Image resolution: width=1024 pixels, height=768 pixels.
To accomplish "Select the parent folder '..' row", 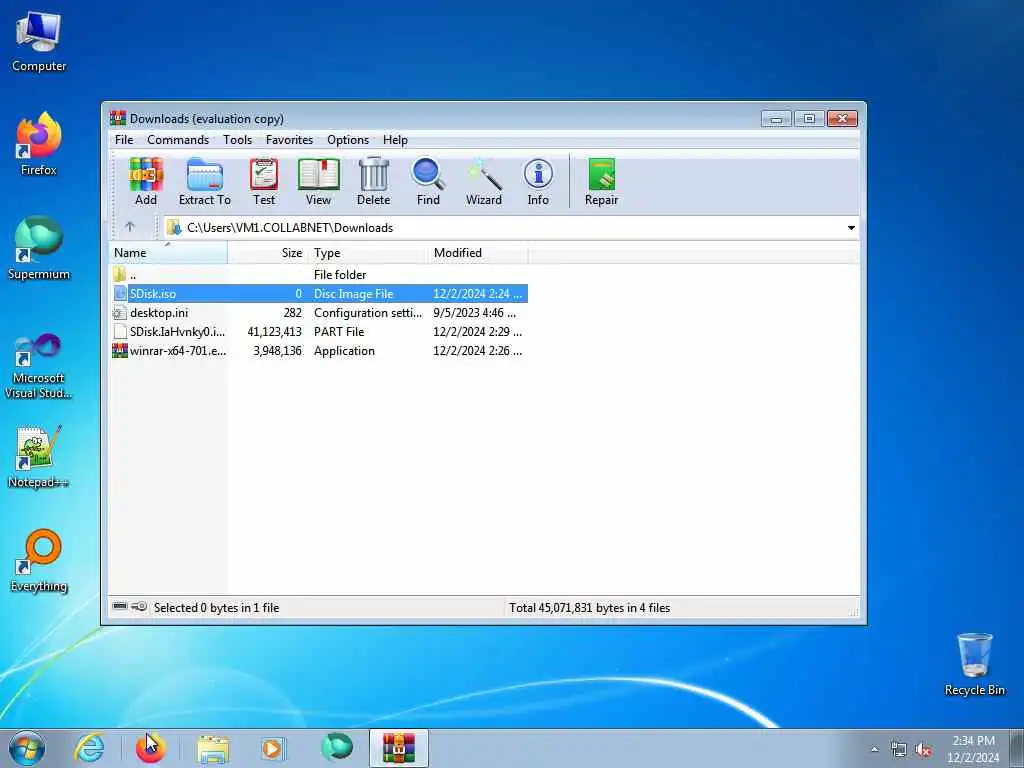I will coord(319,274).
